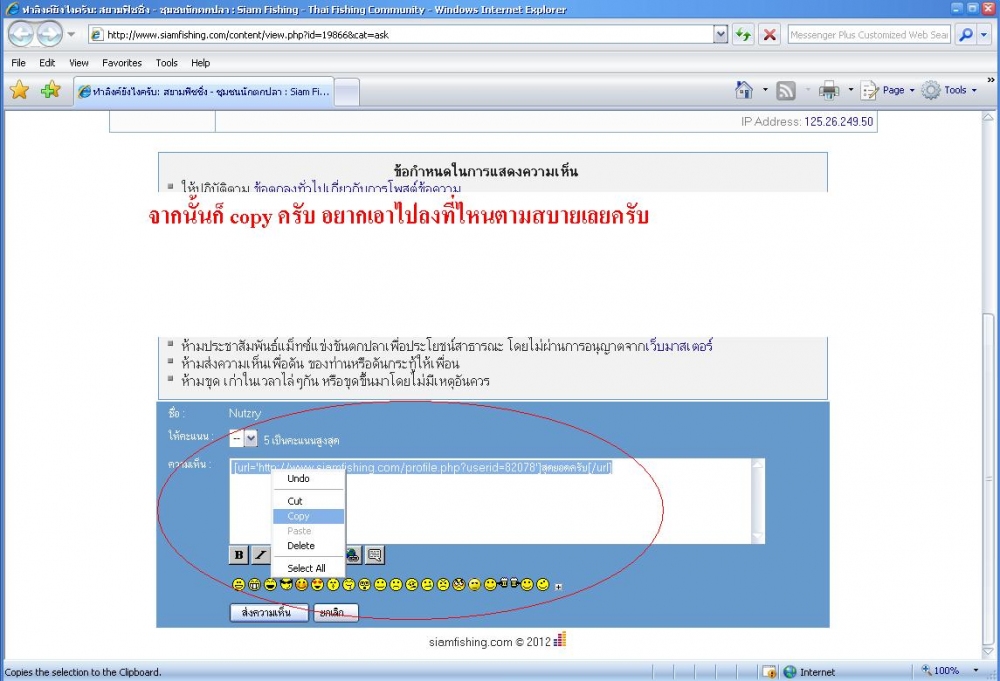Screen dimensions: 1000x681
Task: Insert the first grinning emoticon
Action: [239, 584]
